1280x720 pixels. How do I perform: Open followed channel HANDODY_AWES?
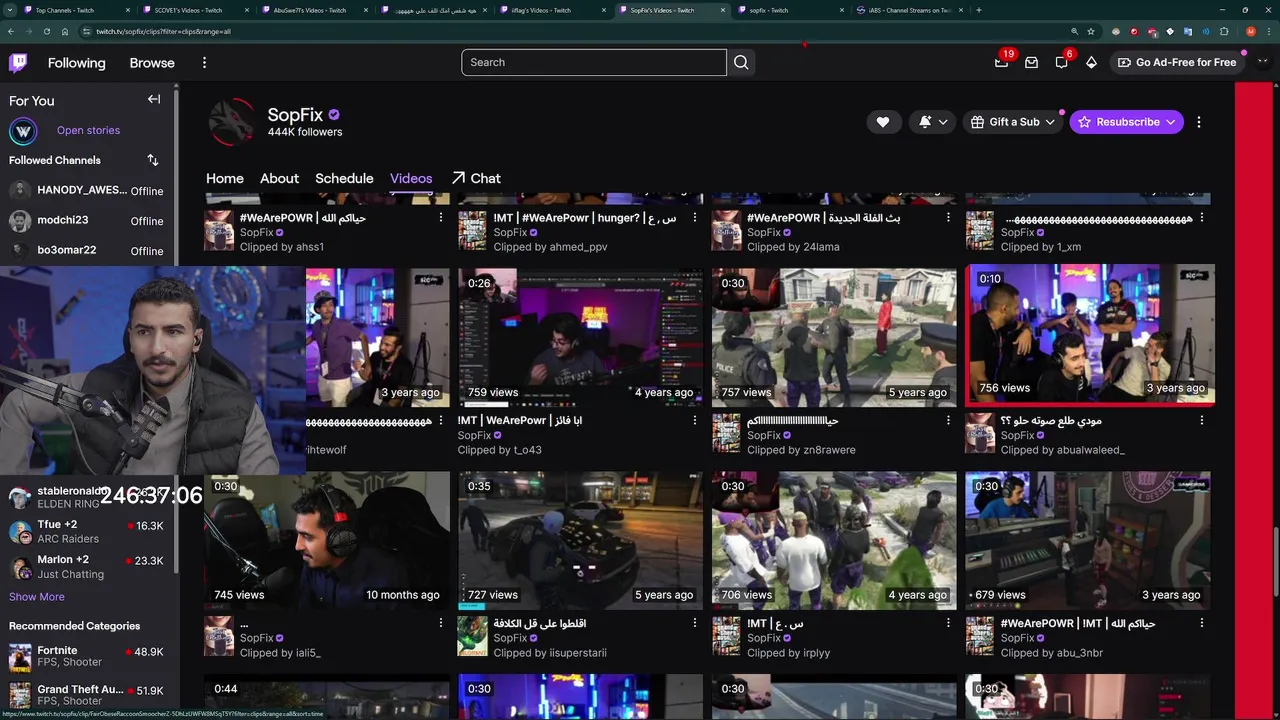pos(86,190)
